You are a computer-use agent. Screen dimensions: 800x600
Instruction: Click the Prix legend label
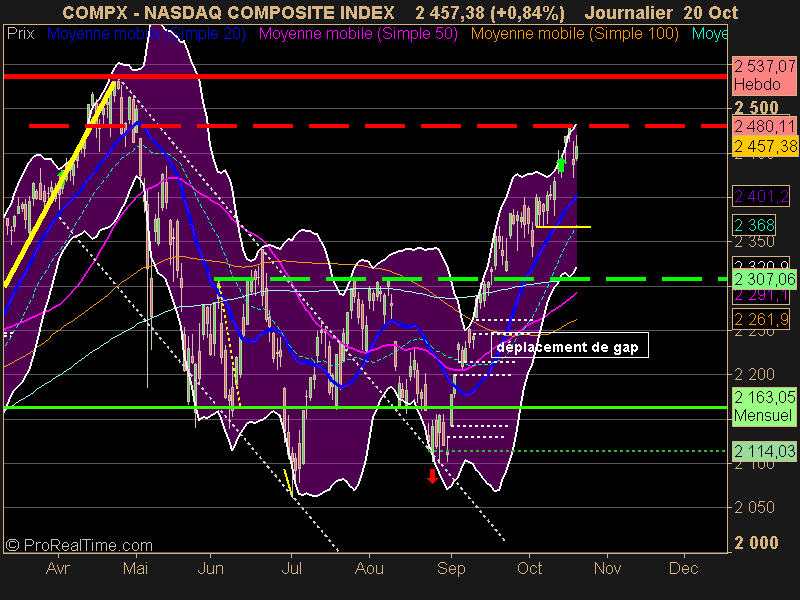(20, 34)
